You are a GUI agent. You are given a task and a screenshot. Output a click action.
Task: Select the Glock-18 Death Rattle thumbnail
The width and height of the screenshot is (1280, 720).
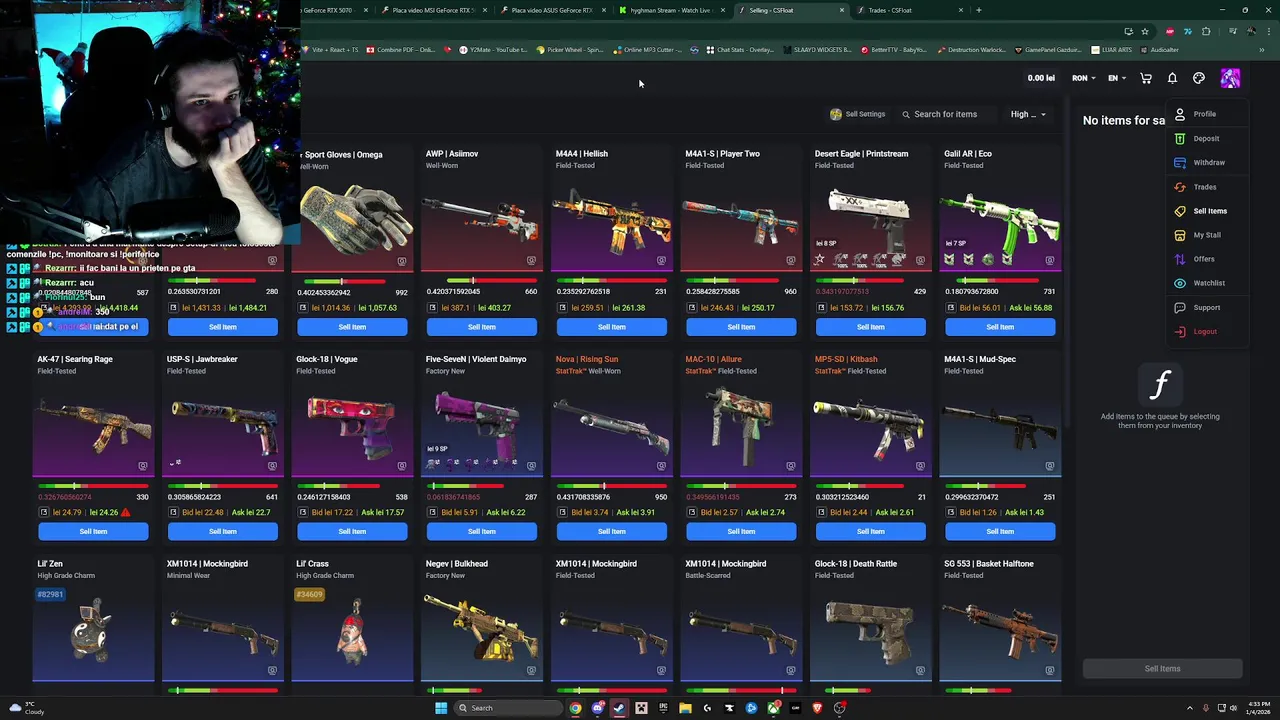[870, 632]
